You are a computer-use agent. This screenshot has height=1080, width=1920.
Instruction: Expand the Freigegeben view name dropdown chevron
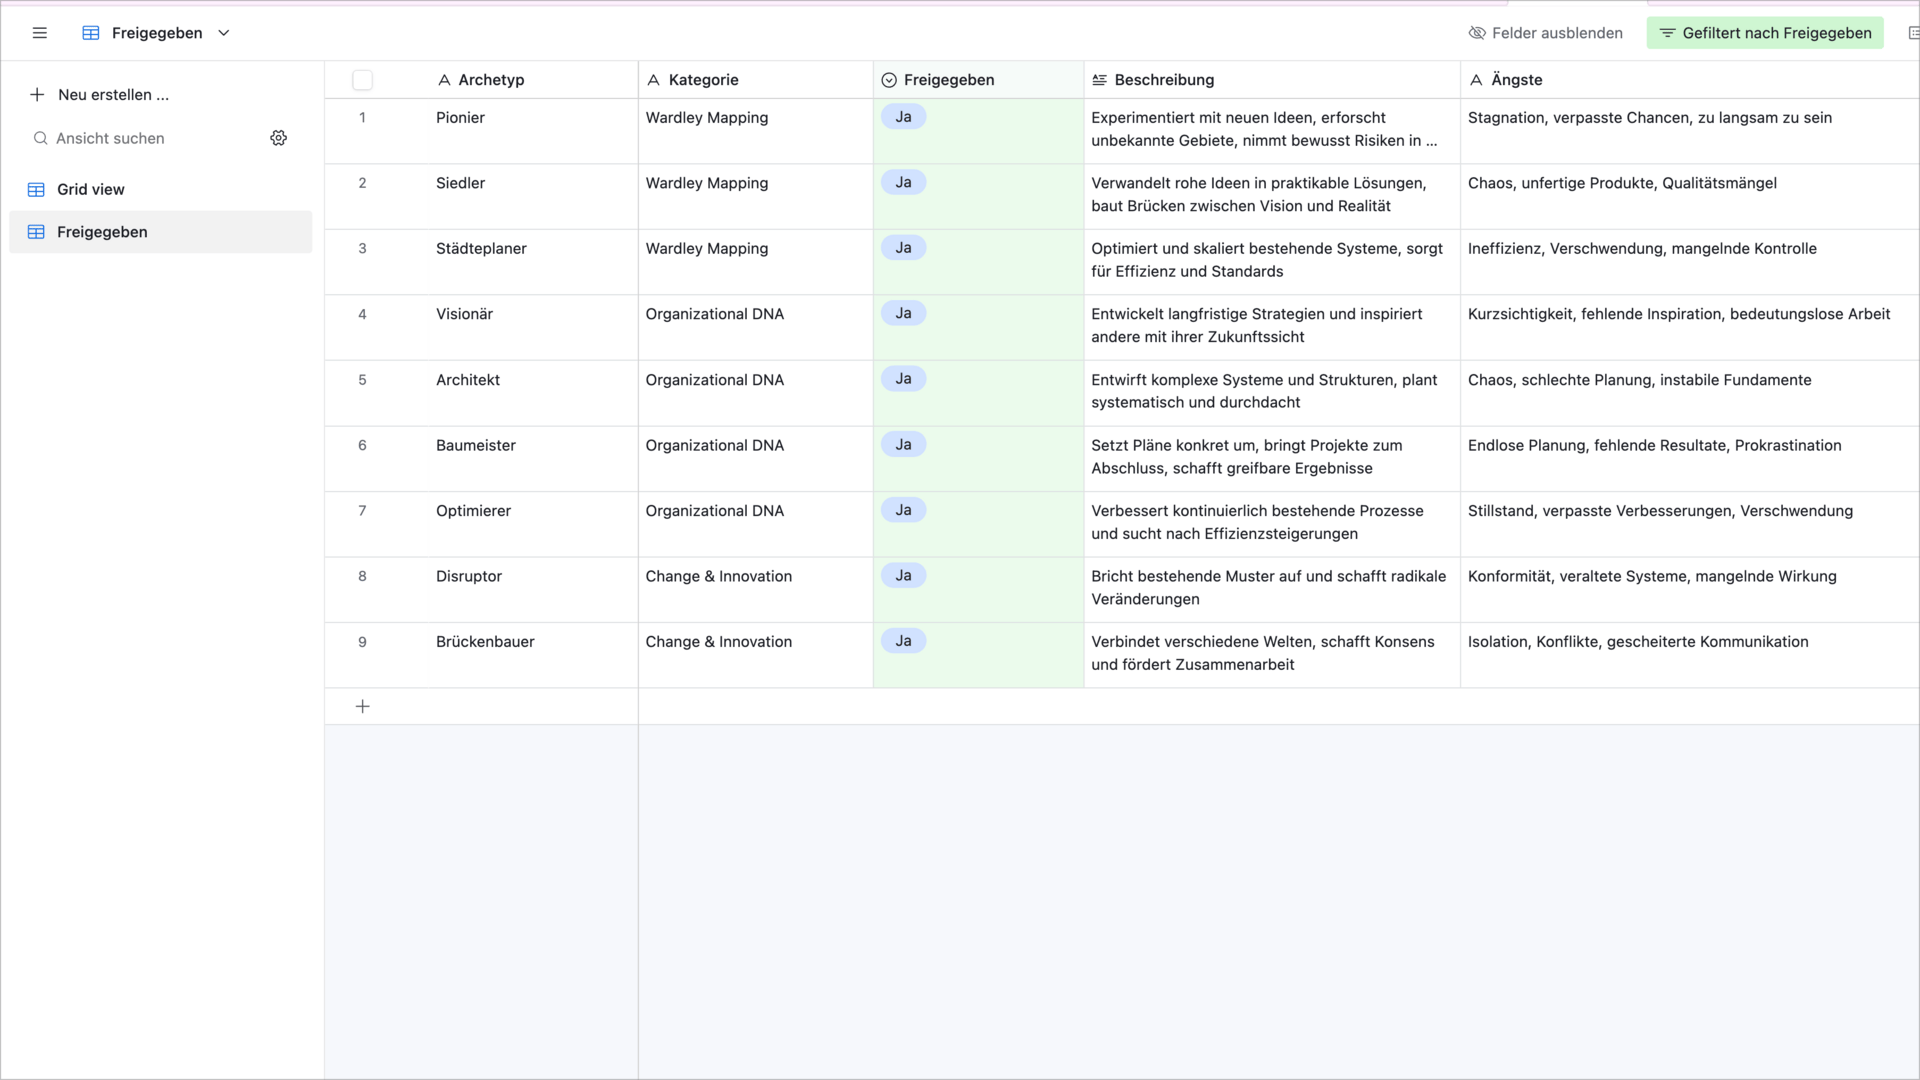click(224, 33)
